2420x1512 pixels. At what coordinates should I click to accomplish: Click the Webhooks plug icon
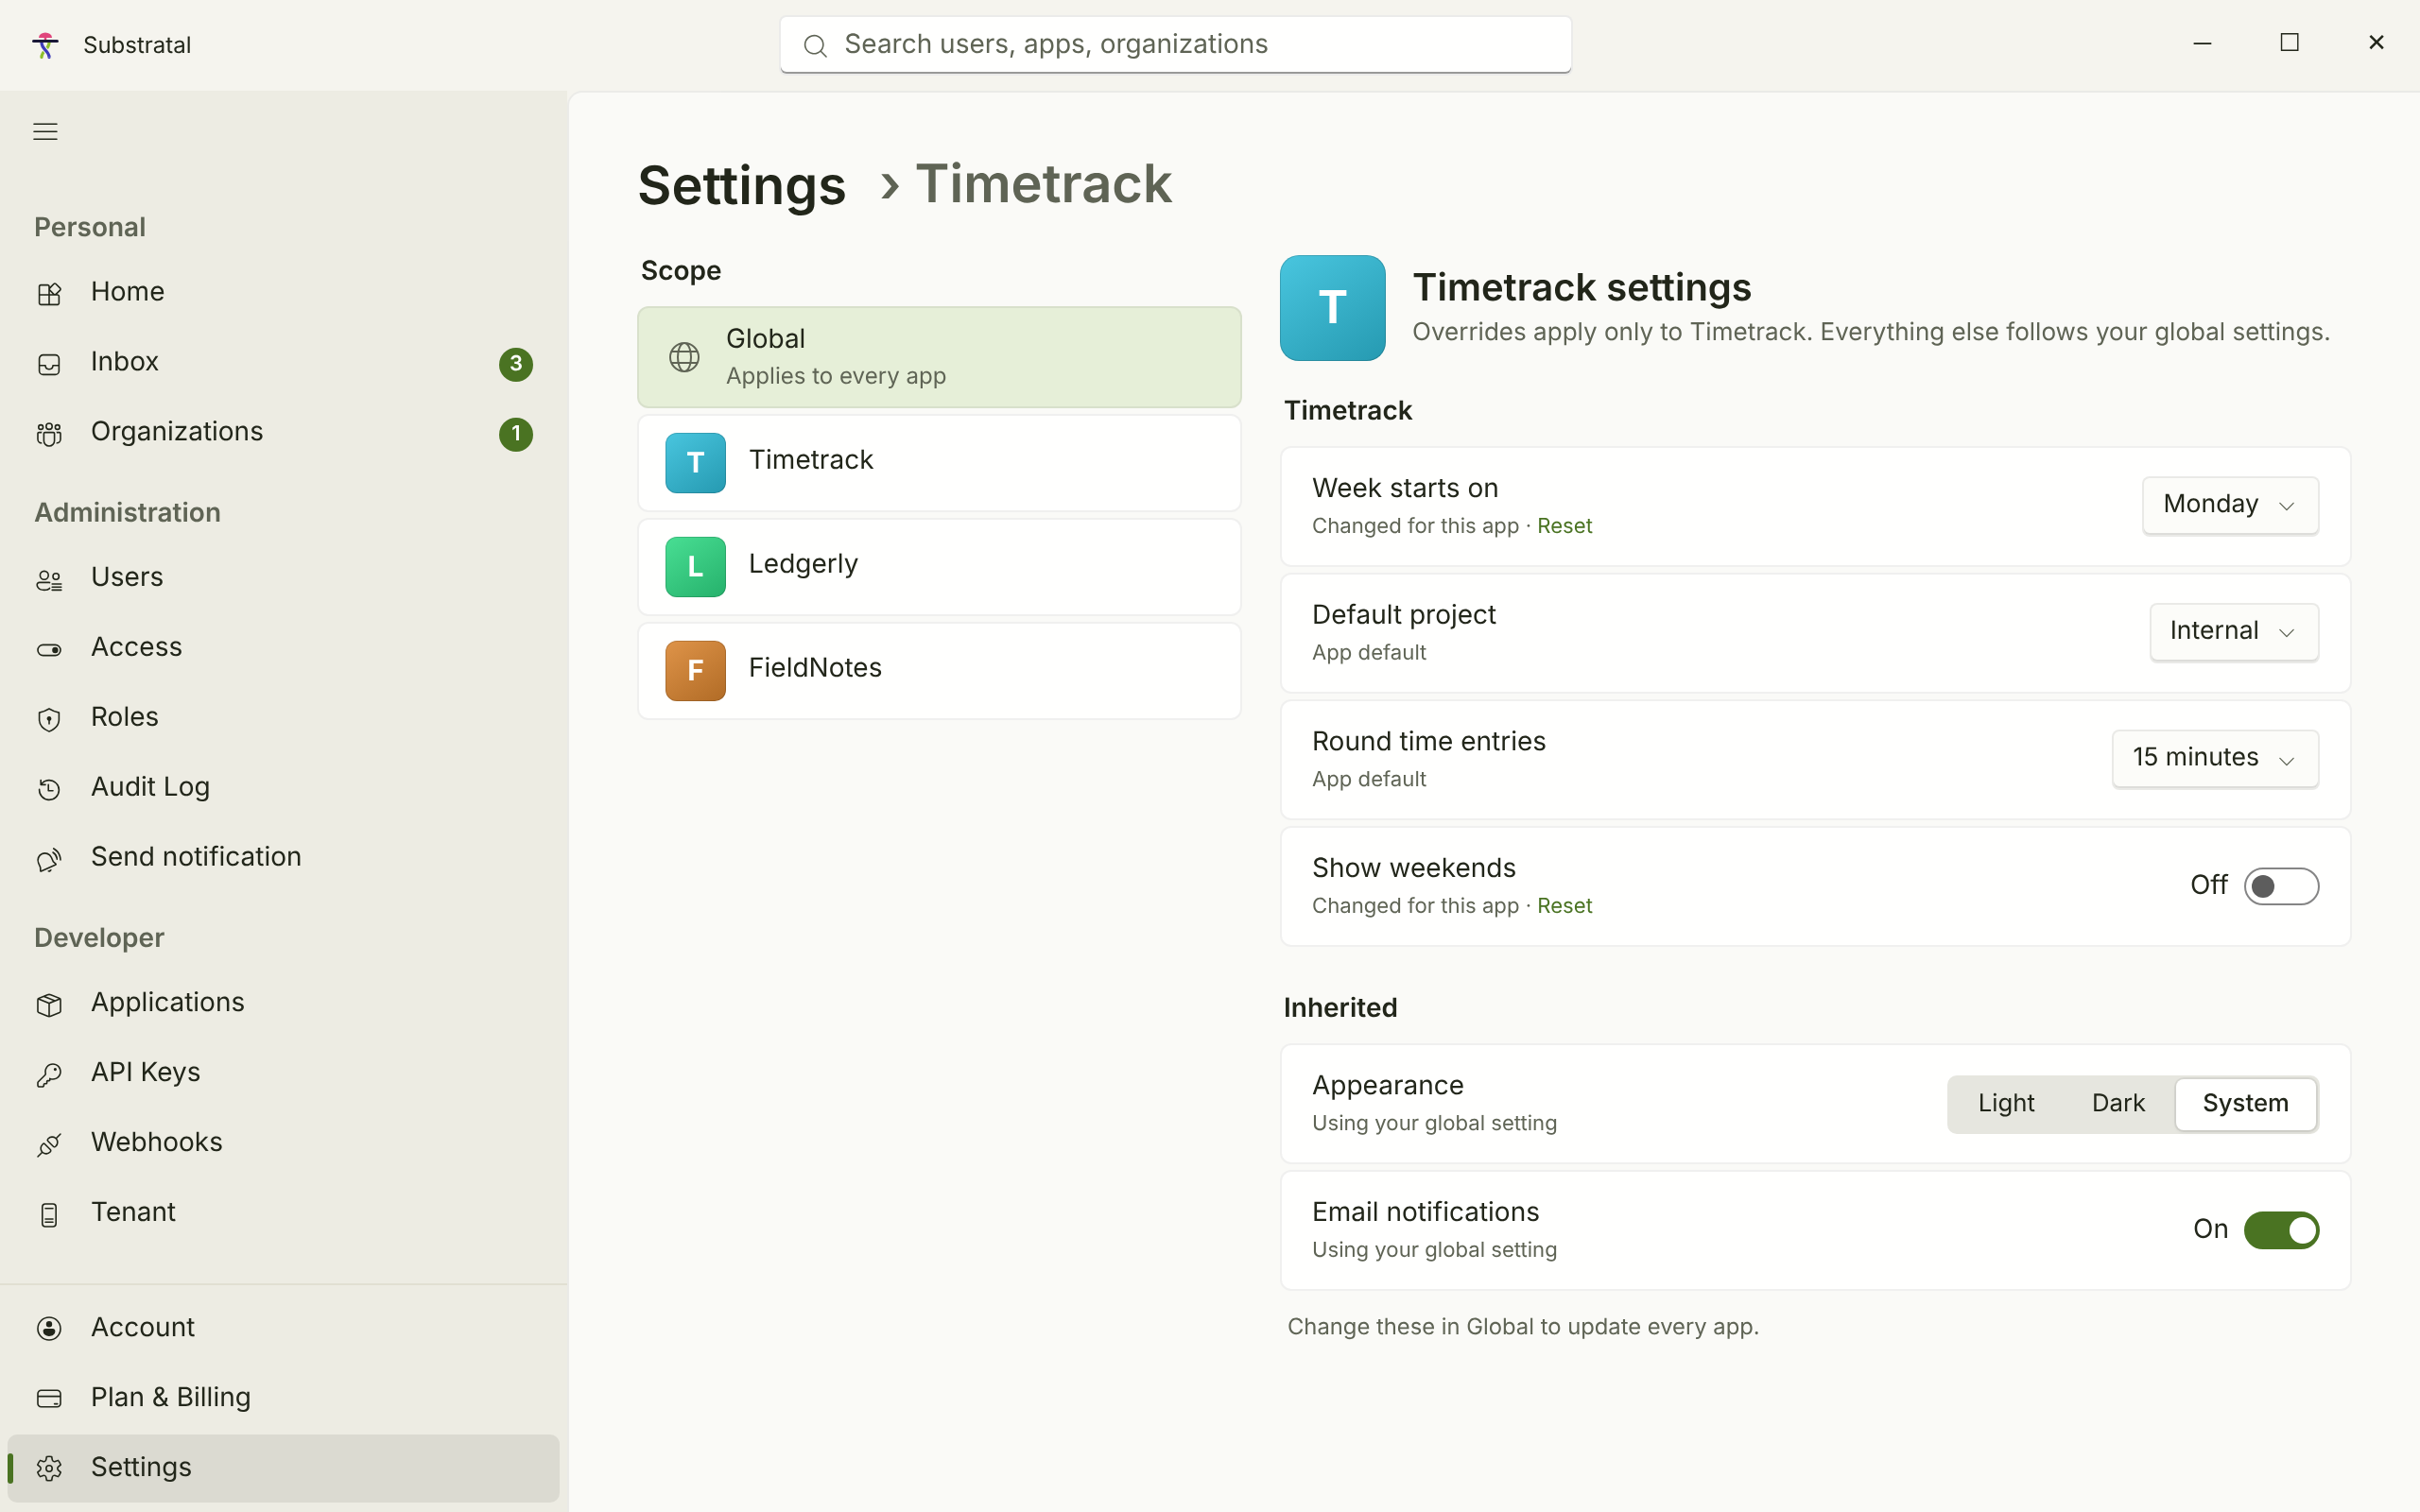tap(49, 1145)
